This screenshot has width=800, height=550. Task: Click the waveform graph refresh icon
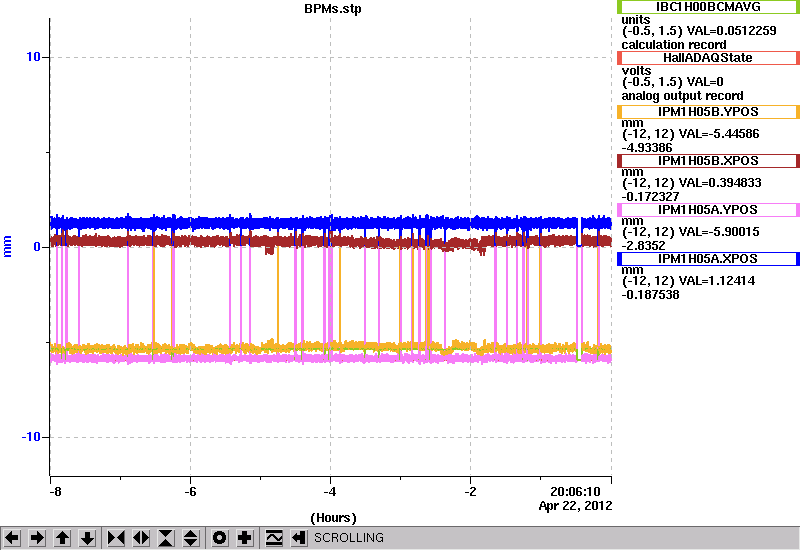click(x=274, y=538)
